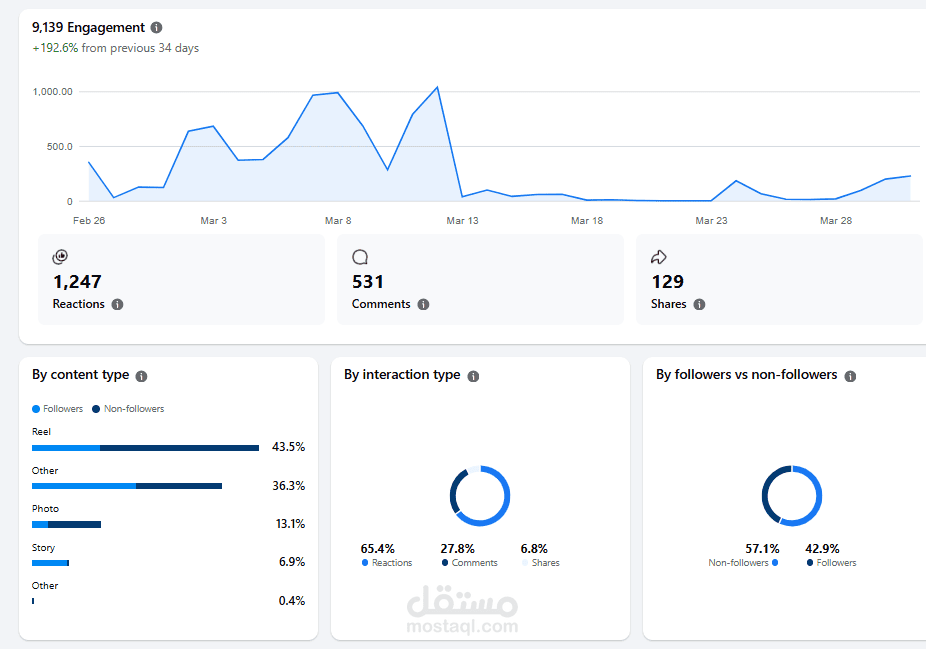Screen dimensions: 926x649
Task: Click the 13.1% value for Photo
Action: (x=291, y=524)
